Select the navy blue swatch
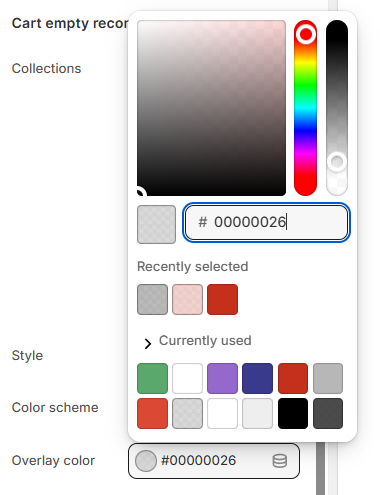Image resolution: width=380 pixels, height=495 pixels. [257, 378]
